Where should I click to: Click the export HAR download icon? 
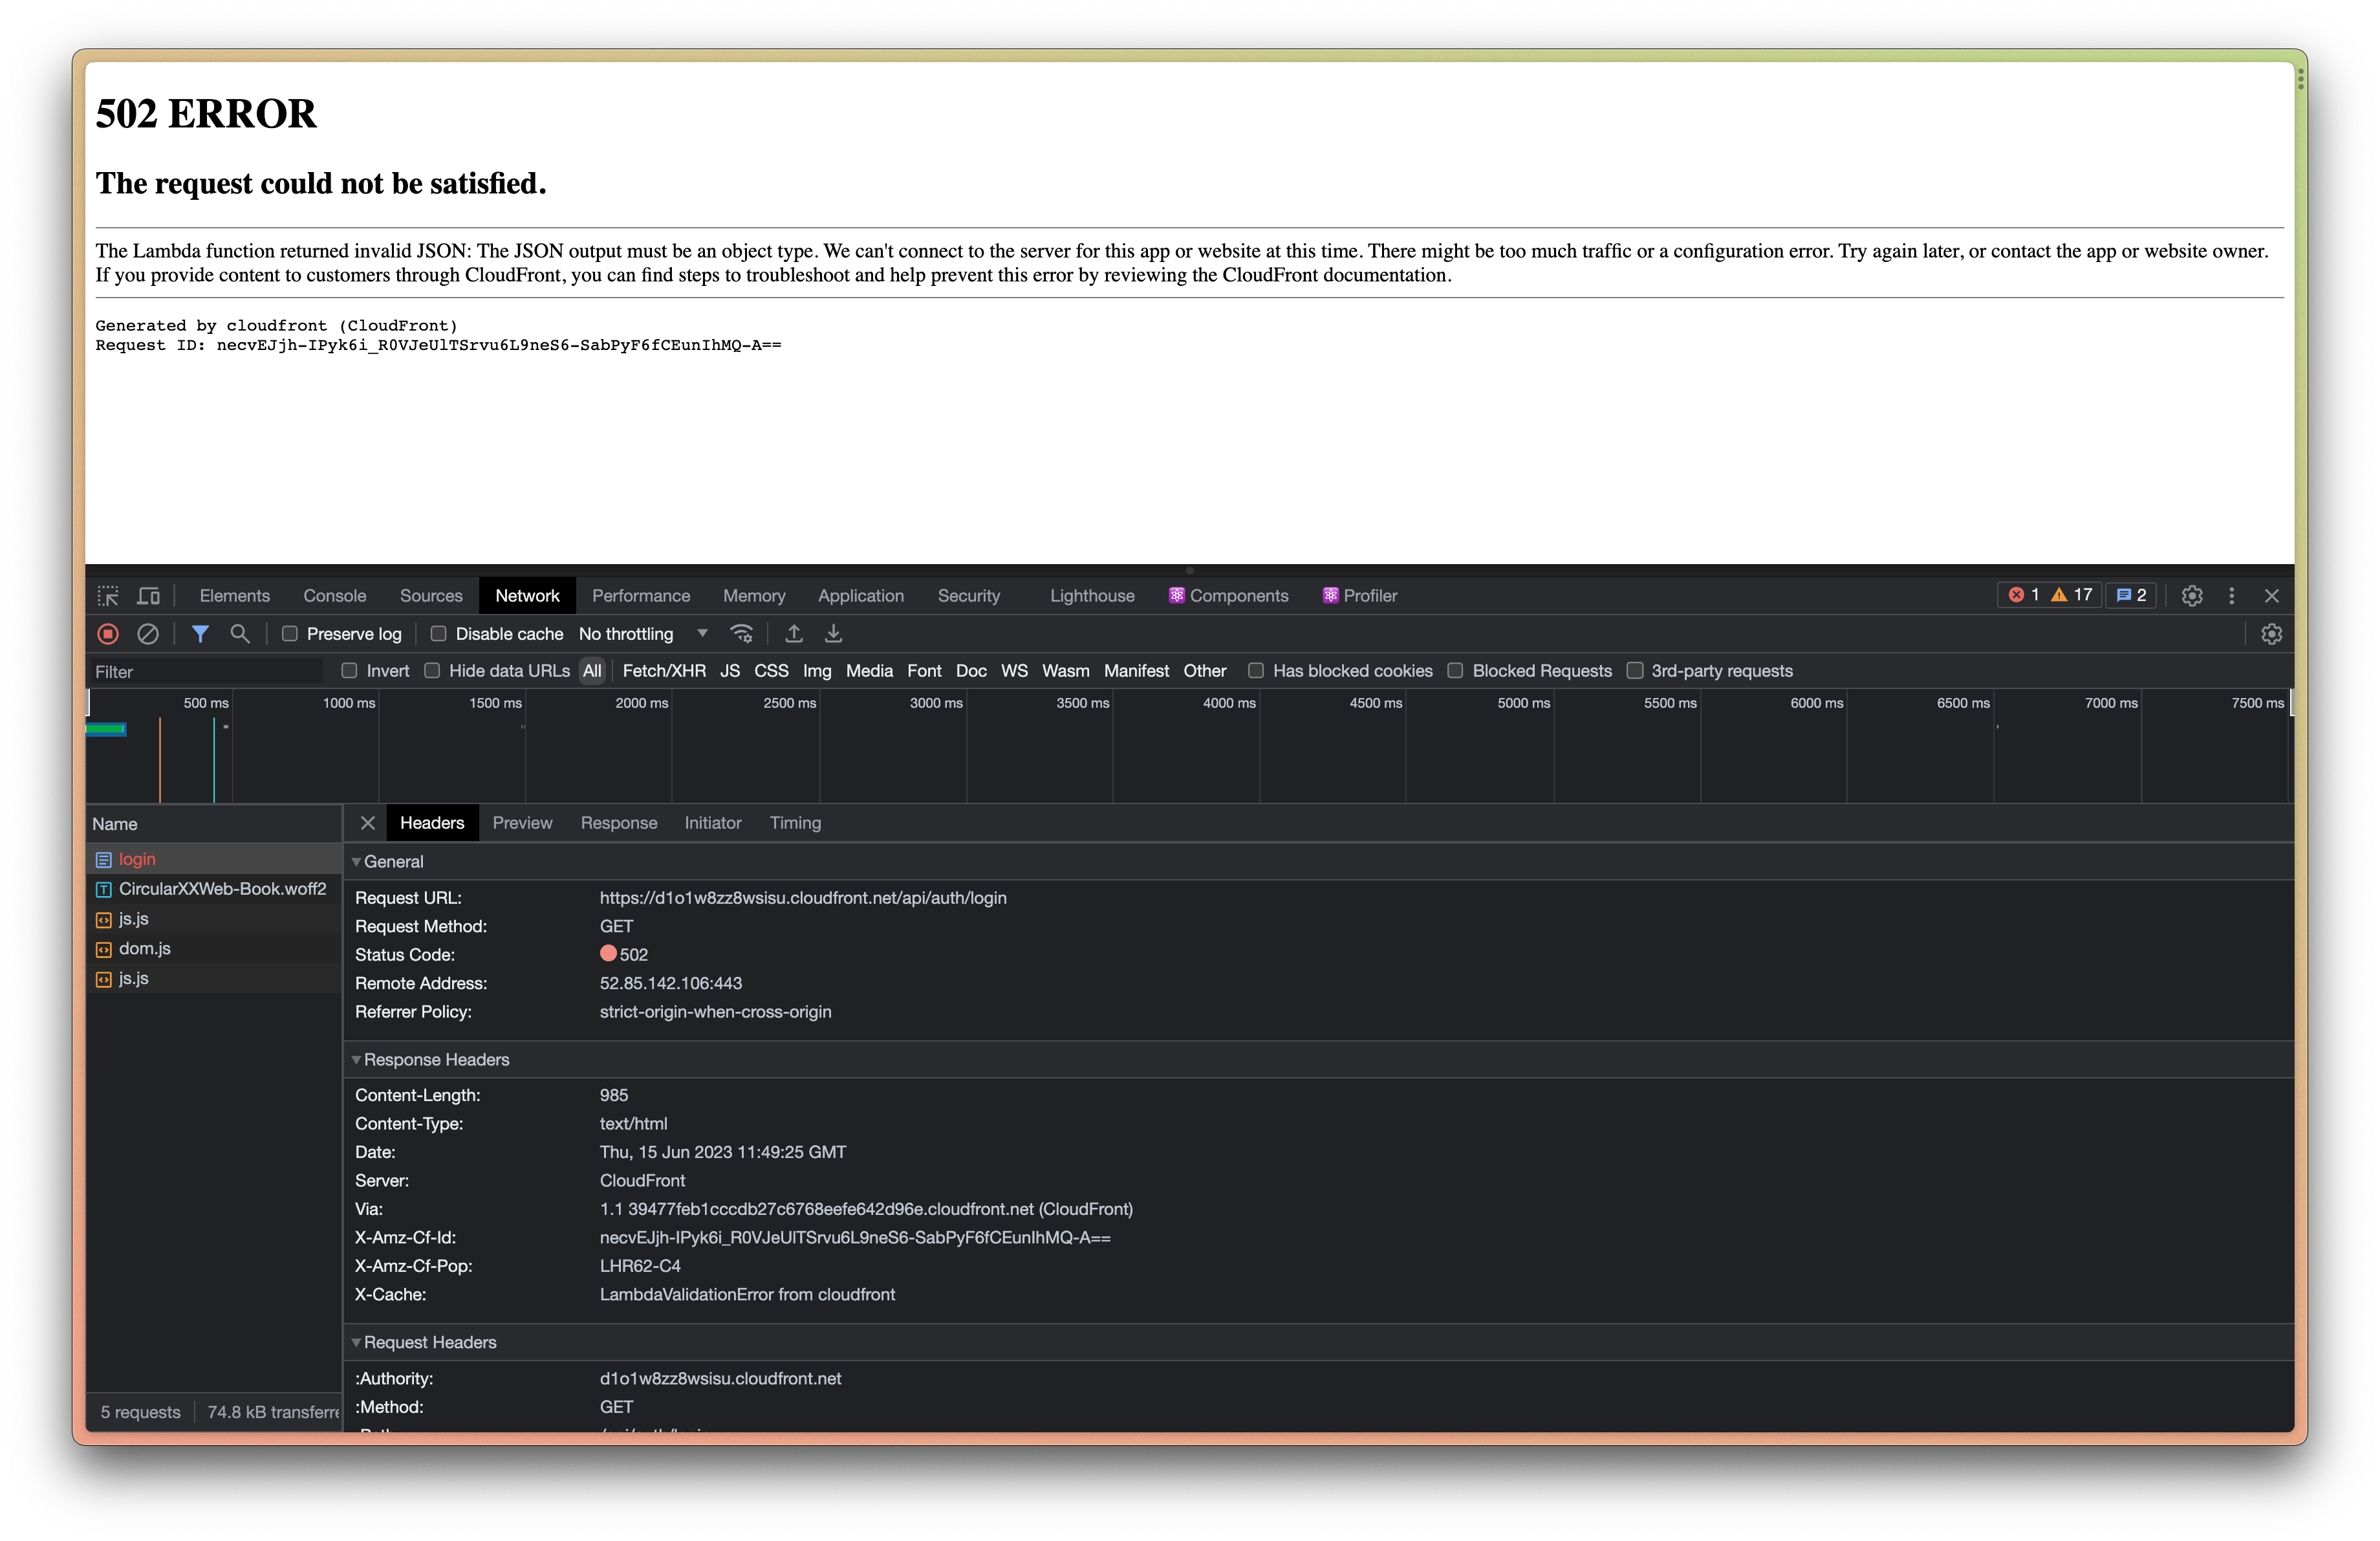tap(833, 634)
